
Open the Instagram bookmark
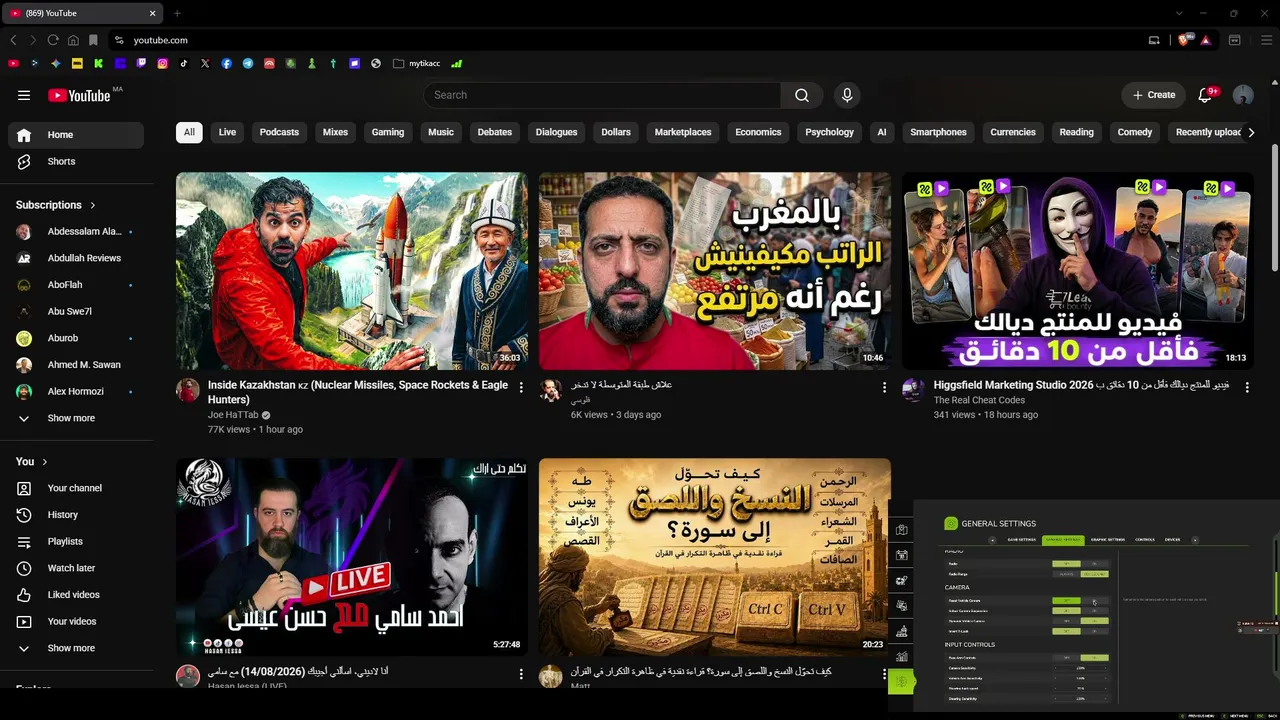(x=162, y=63)
